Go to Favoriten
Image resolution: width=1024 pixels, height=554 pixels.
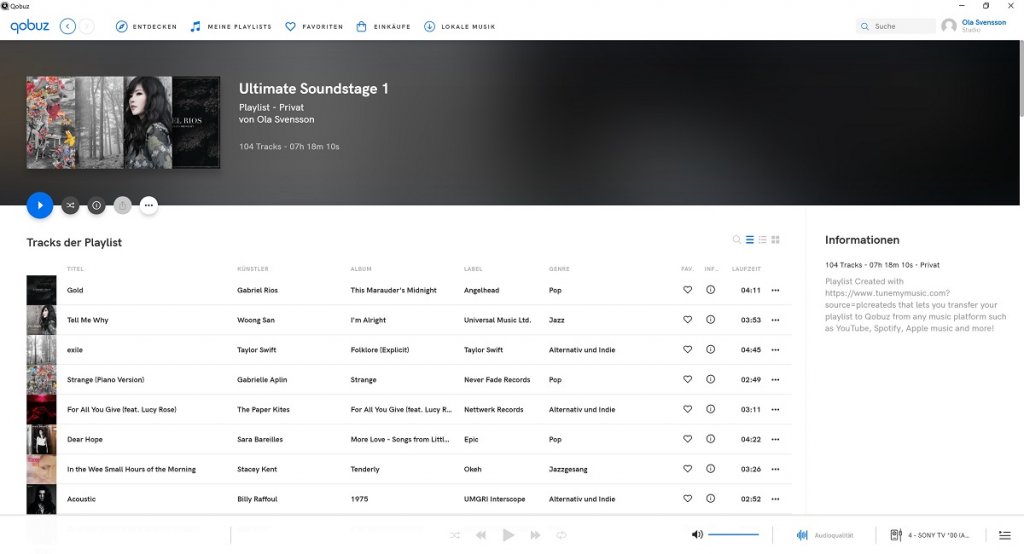click(x=314, y=27)
